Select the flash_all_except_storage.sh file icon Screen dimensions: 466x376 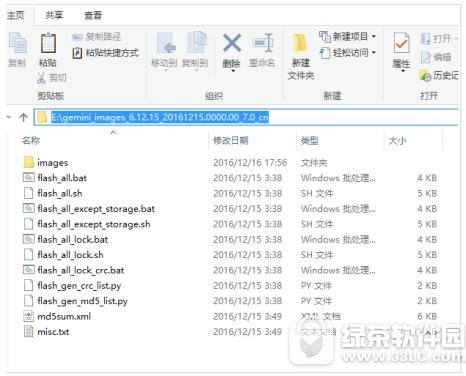point(29,224)
